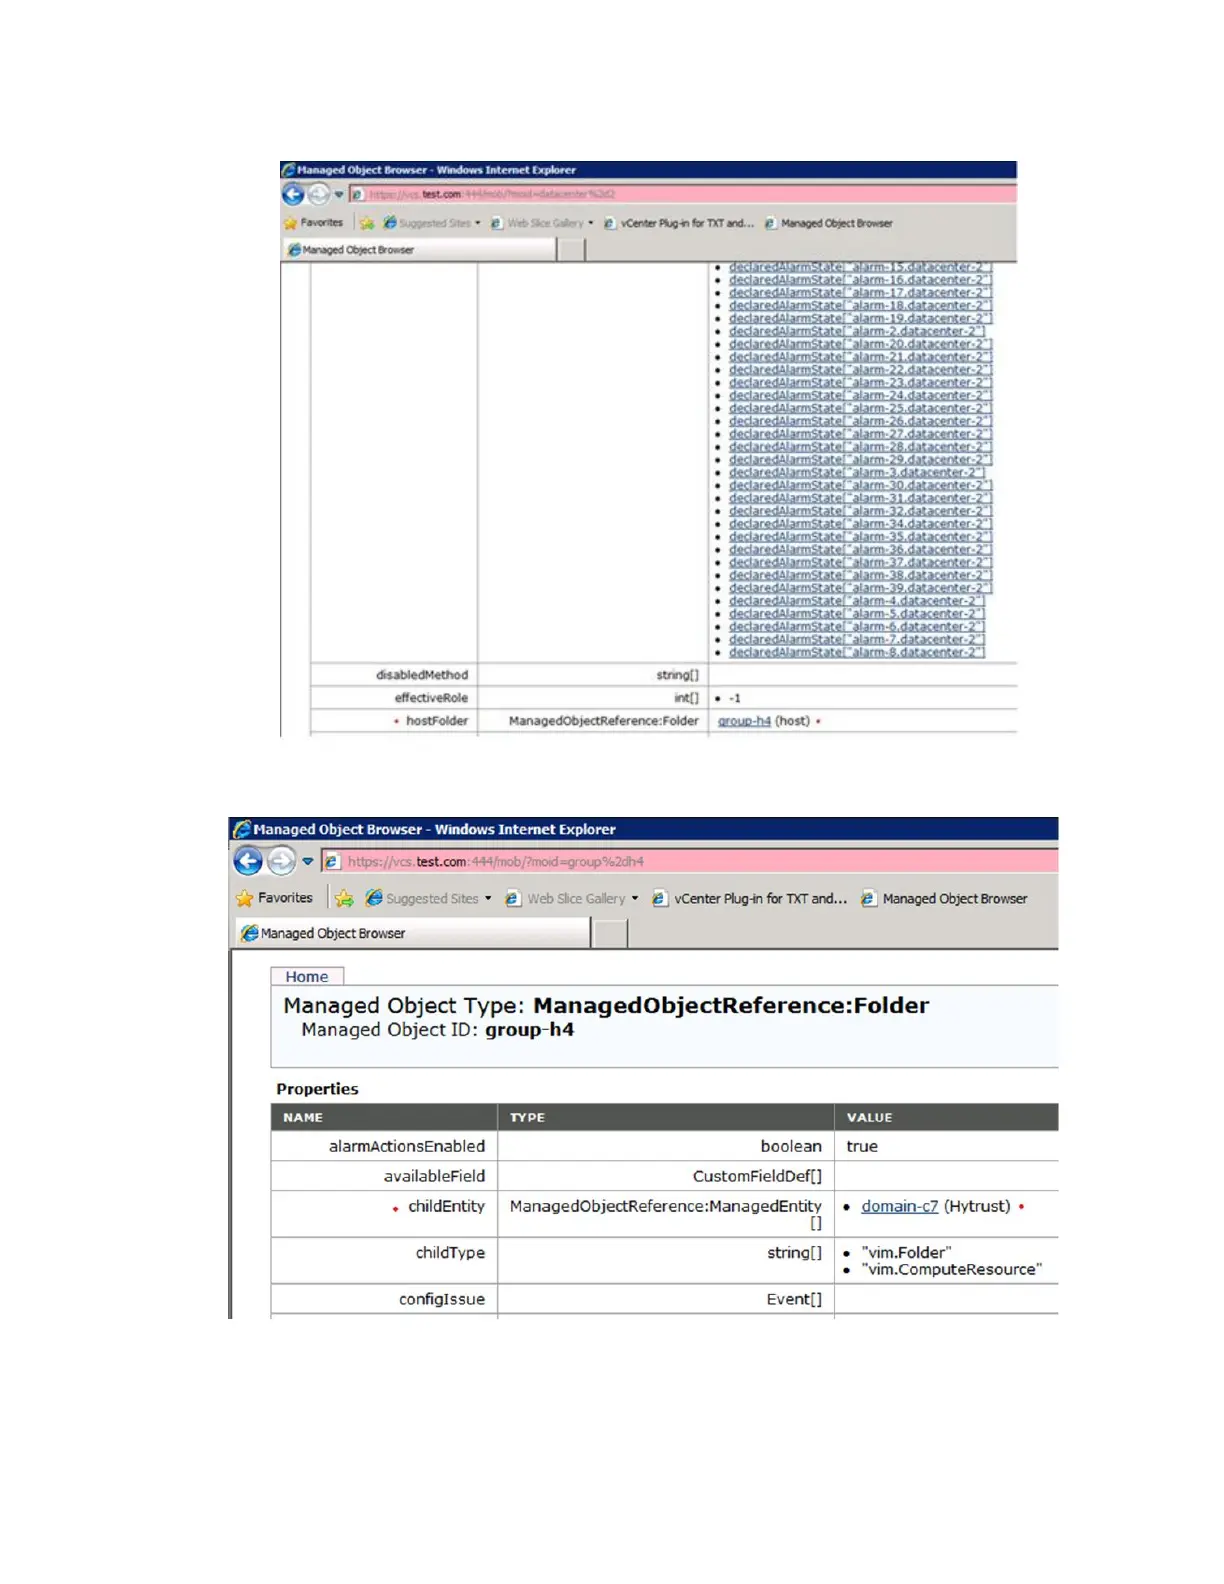Viewport: 1224px width, 1584px height.
Task: Open declaredAlarmState alarm-20.datacenter-2 link
Action: click(x=859, y=344)
